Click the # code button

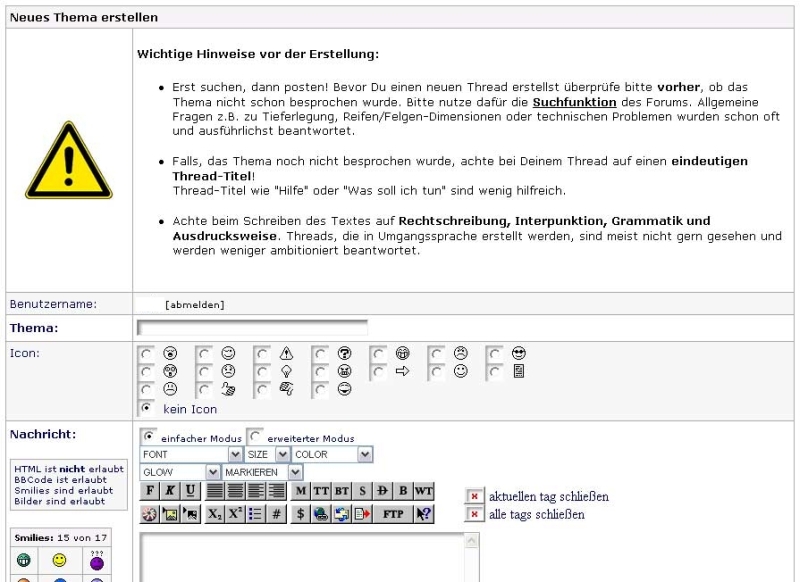(x=277, y=514)
